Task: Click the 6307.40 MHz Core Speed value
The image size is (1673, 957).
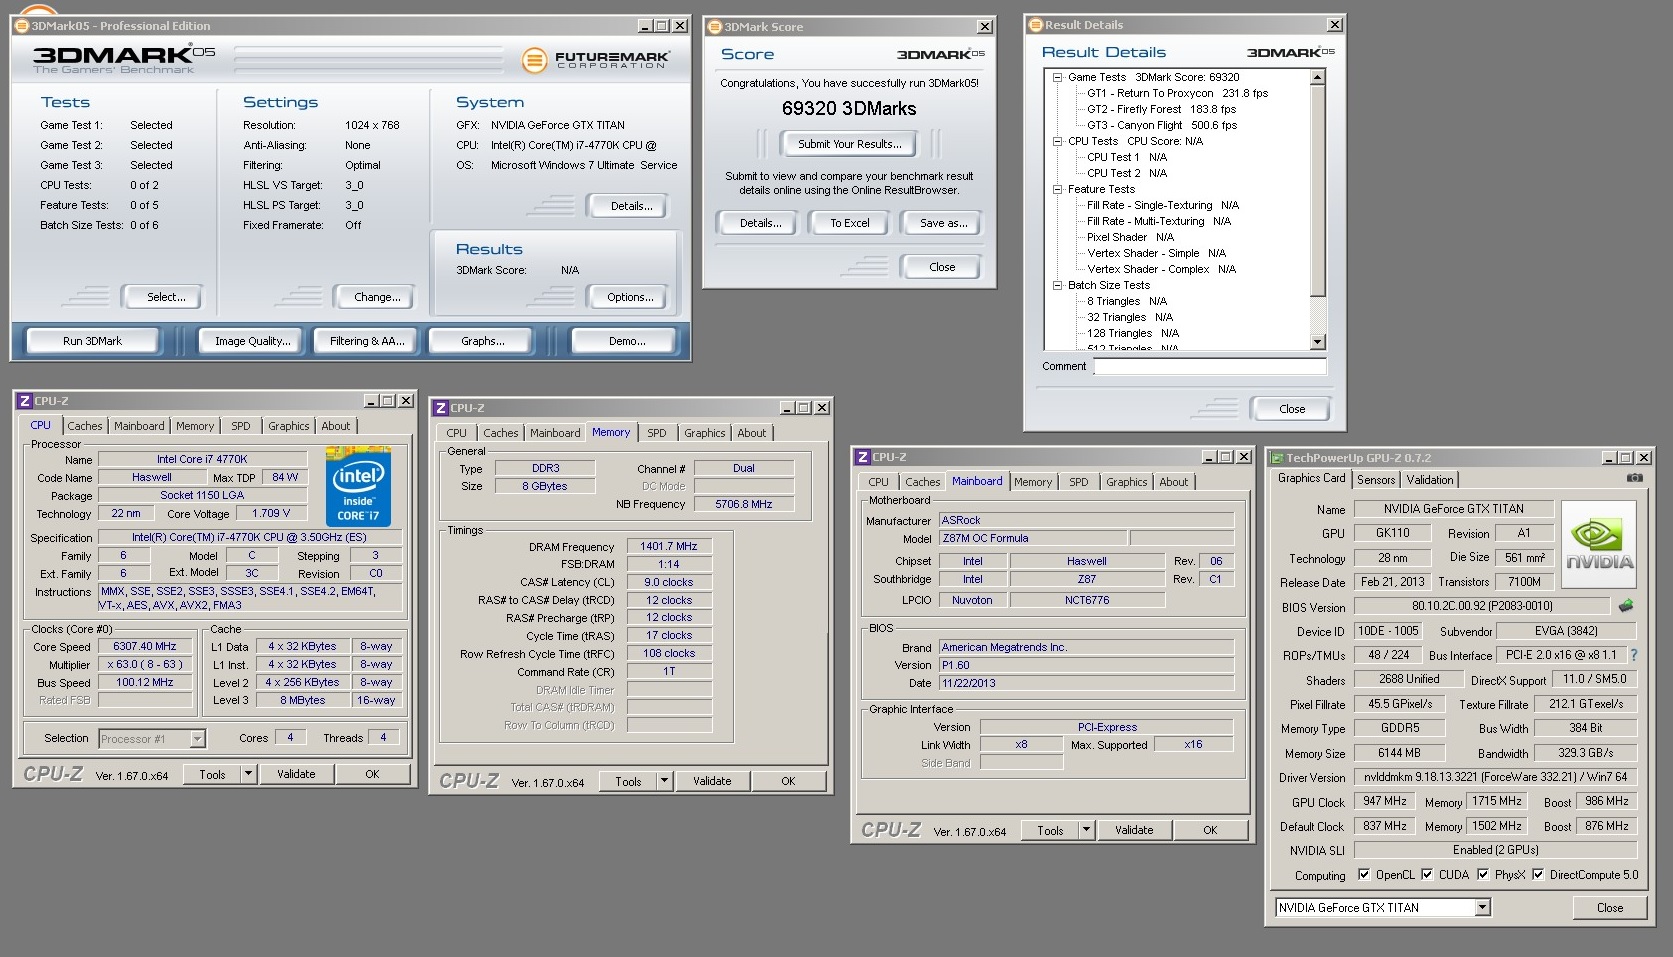Action: [145, 646]
